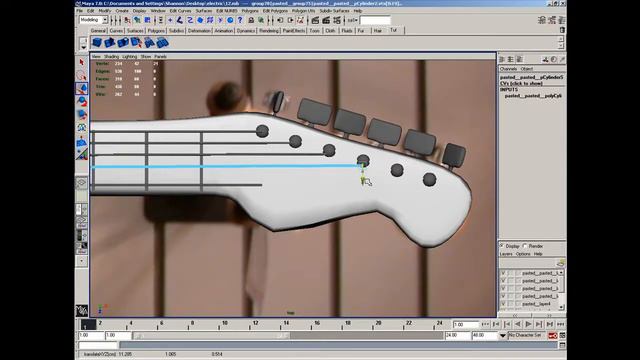Click the current time field showing 1.00
This screenshot has height=360, width=640.
(465, 324)
